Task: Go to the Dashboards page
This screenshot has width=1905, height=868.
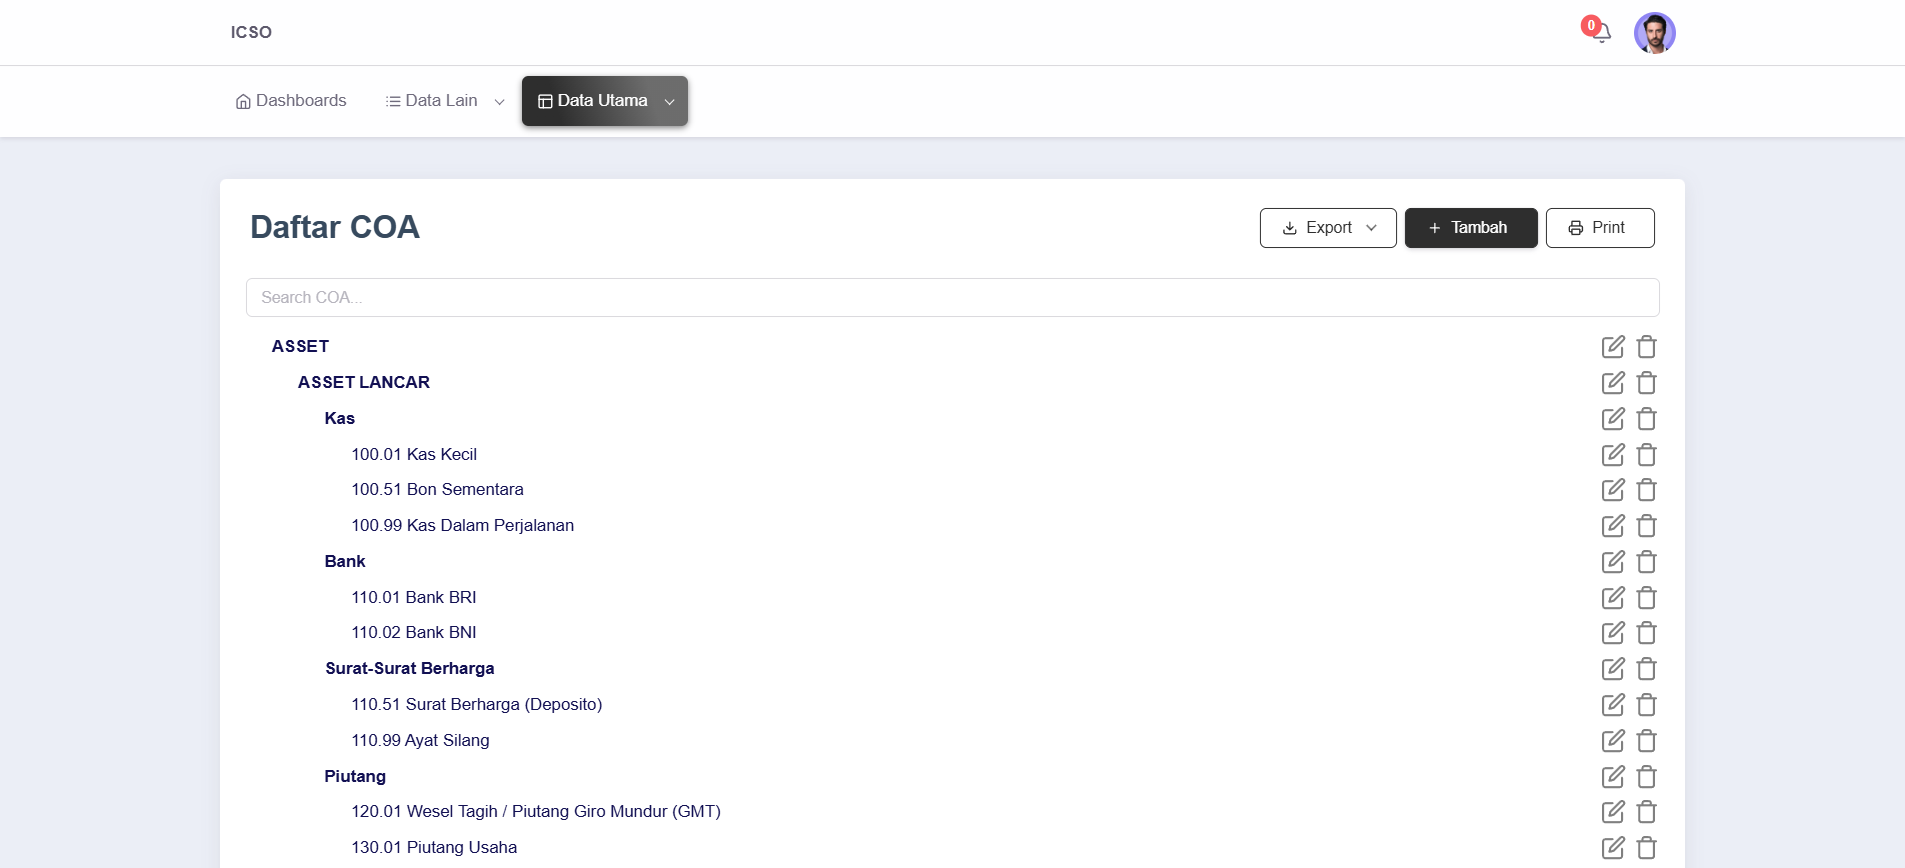Action: pyautogui.click(x=291, y=101)
